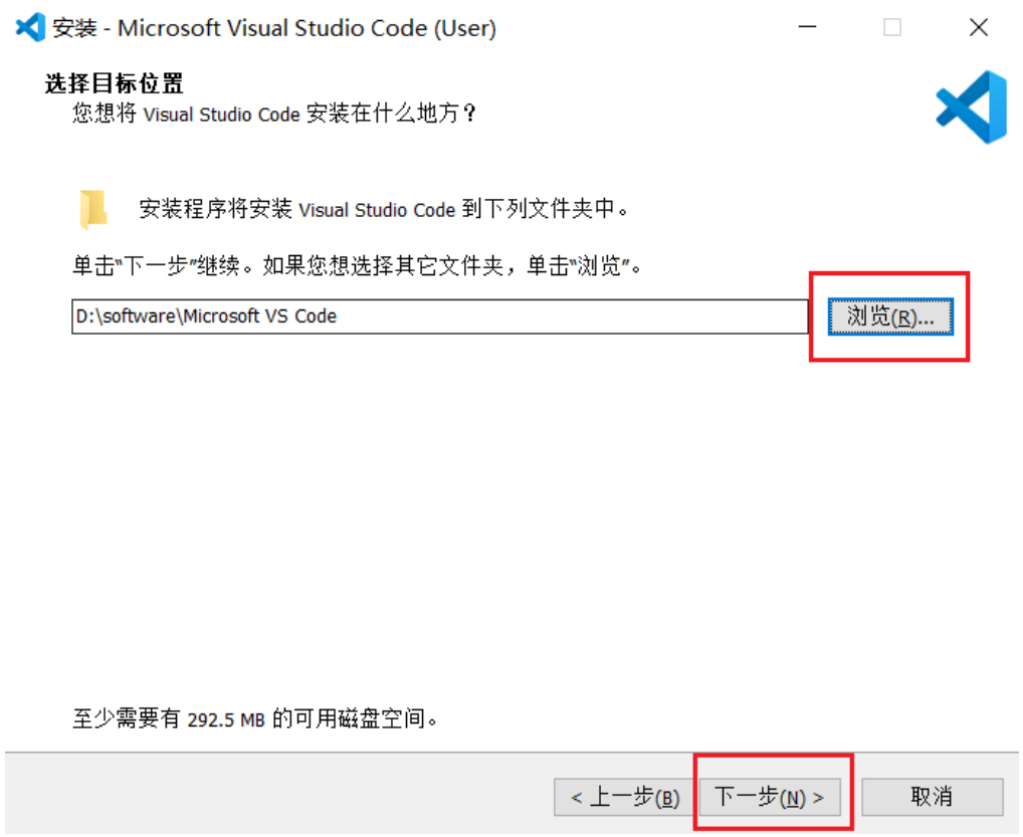Click the heading 选择目标位置
This screenshot has height=837, width=1023.
[114, 84]
